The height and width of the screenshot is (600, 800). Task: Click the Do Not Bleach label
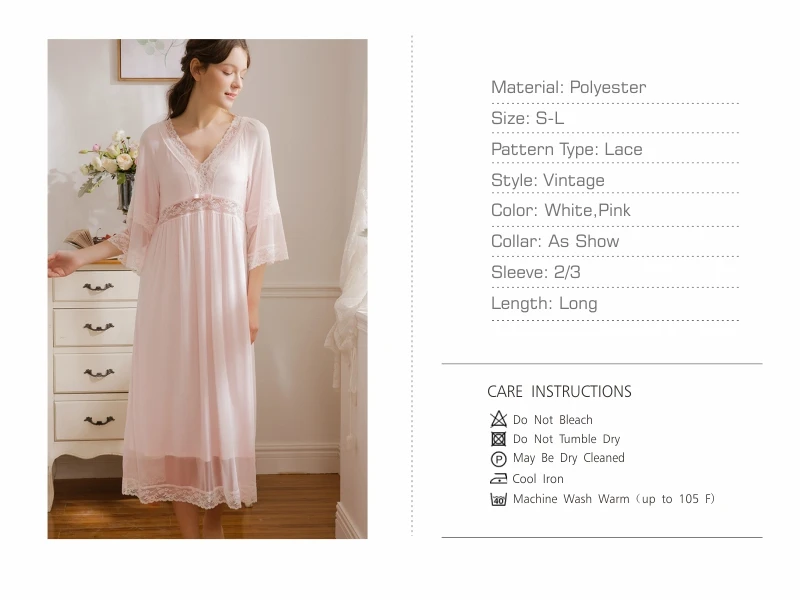coord(553,420)
